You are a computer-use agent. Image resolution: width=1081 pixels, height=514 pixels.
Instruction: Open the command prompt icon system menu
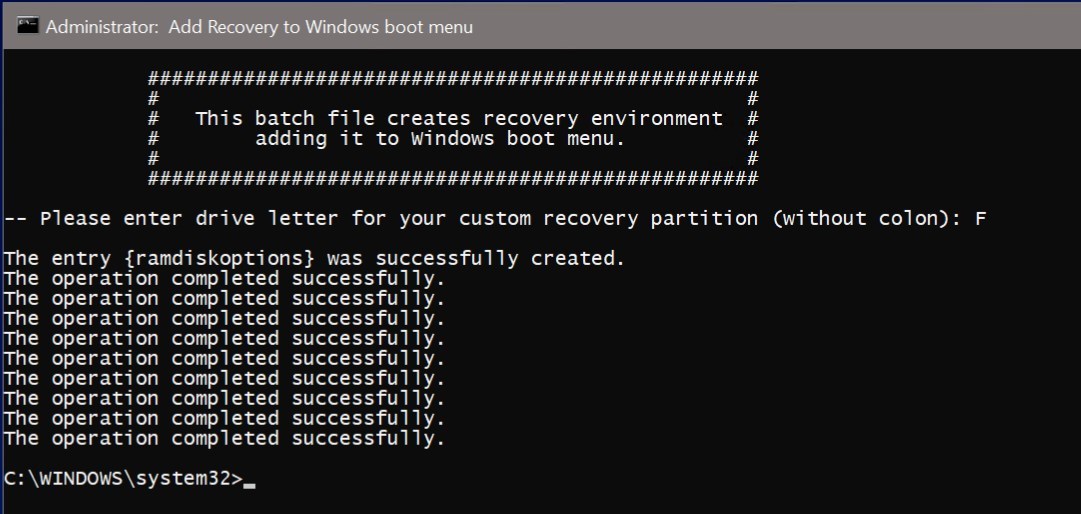[28, 26]
